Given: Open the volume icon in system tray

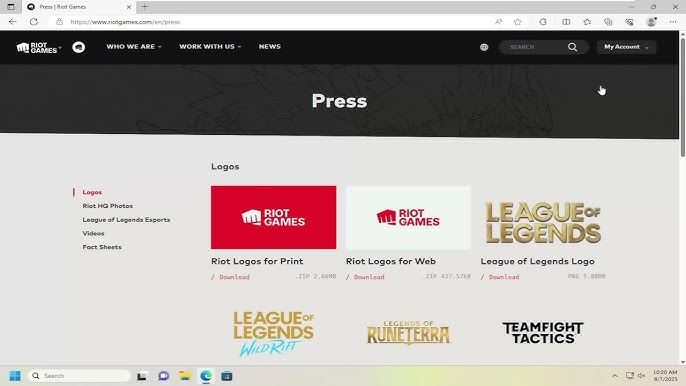Looking at the screenshot, I should tap(641, 376).
